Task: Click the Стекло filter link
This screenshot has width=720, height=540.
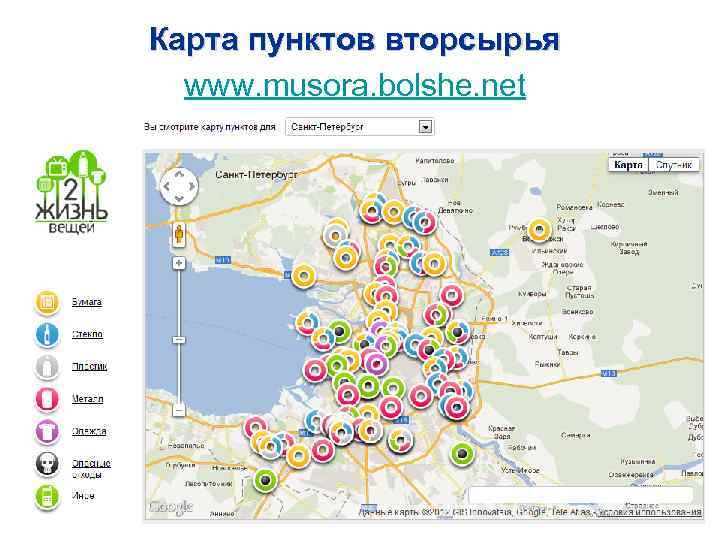Action: pyautogui.click(x=87, y=334)
